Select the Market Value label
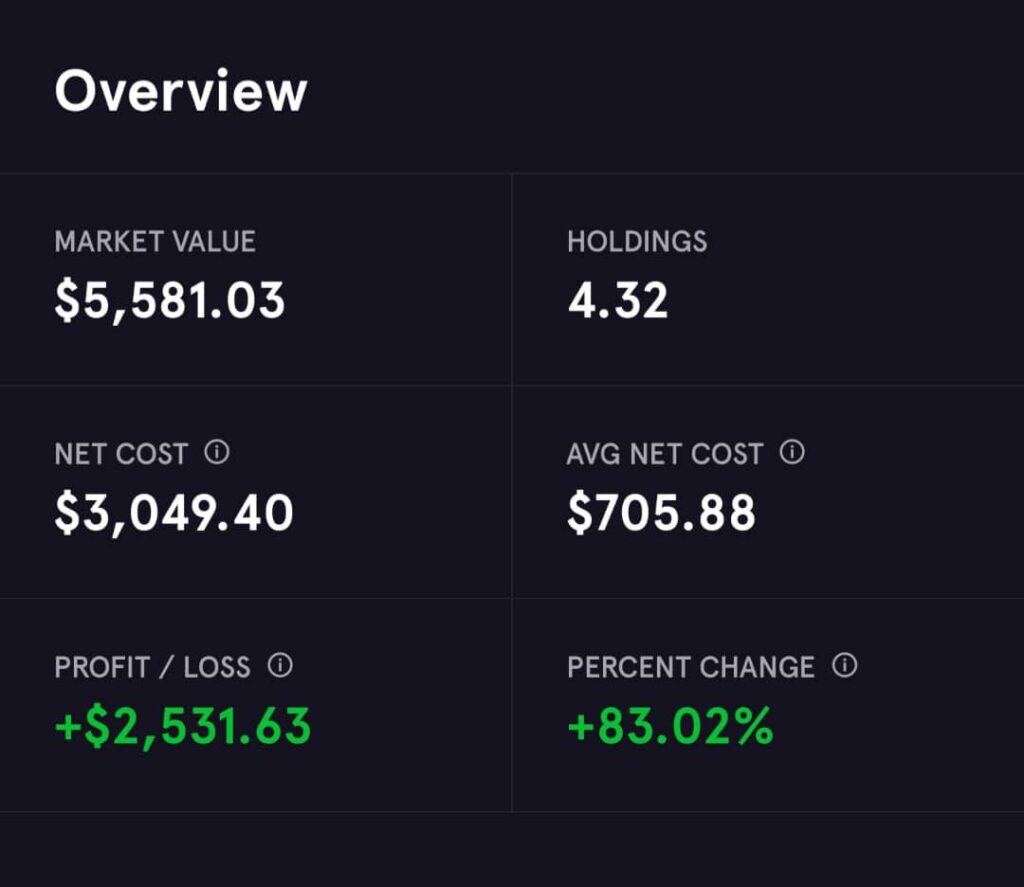1024x887 pixels. pyautogui.click(x=155, y=242)
